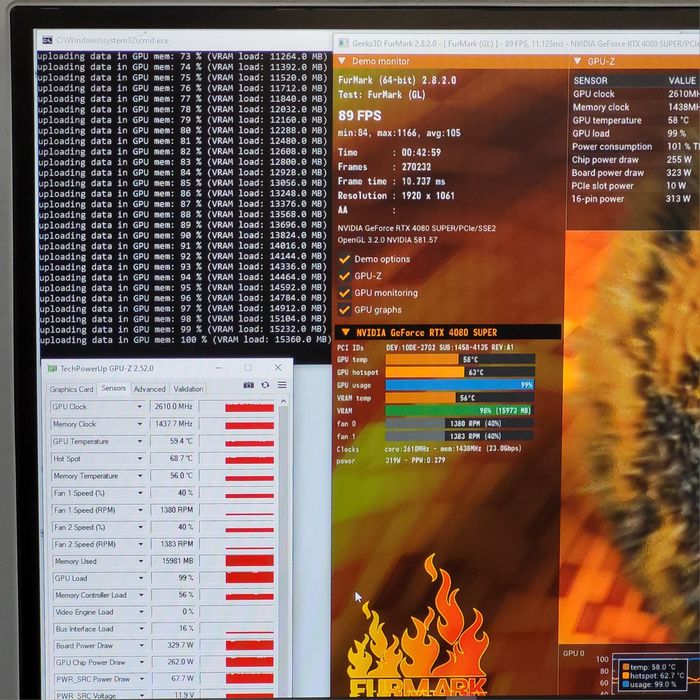Open the Hot Spot sensor dropdown
Screen dimensions: 700x700
(x=140, y=458)
